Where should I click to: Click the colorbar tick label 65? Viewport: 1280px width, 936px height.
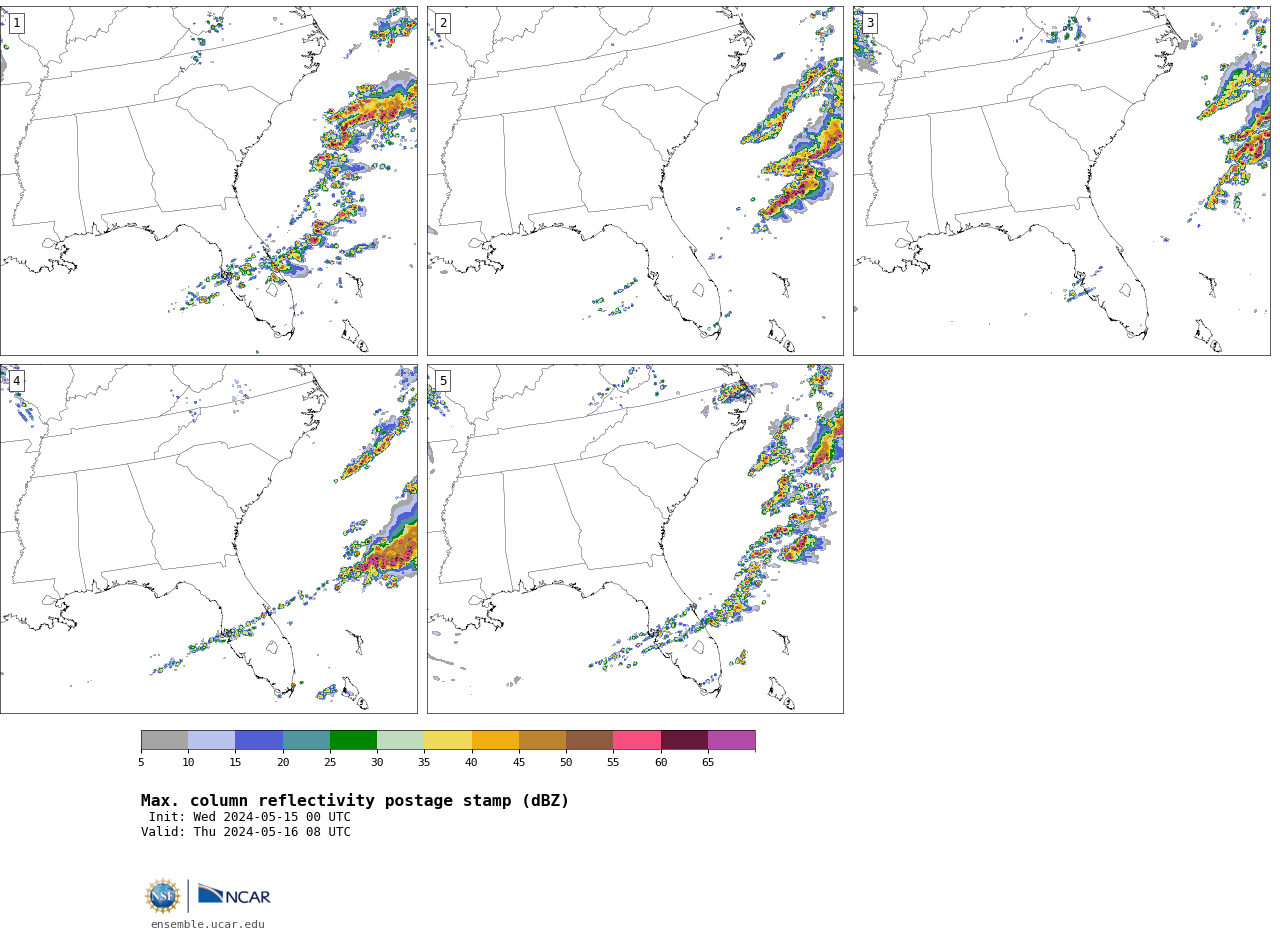pos(708,763)
